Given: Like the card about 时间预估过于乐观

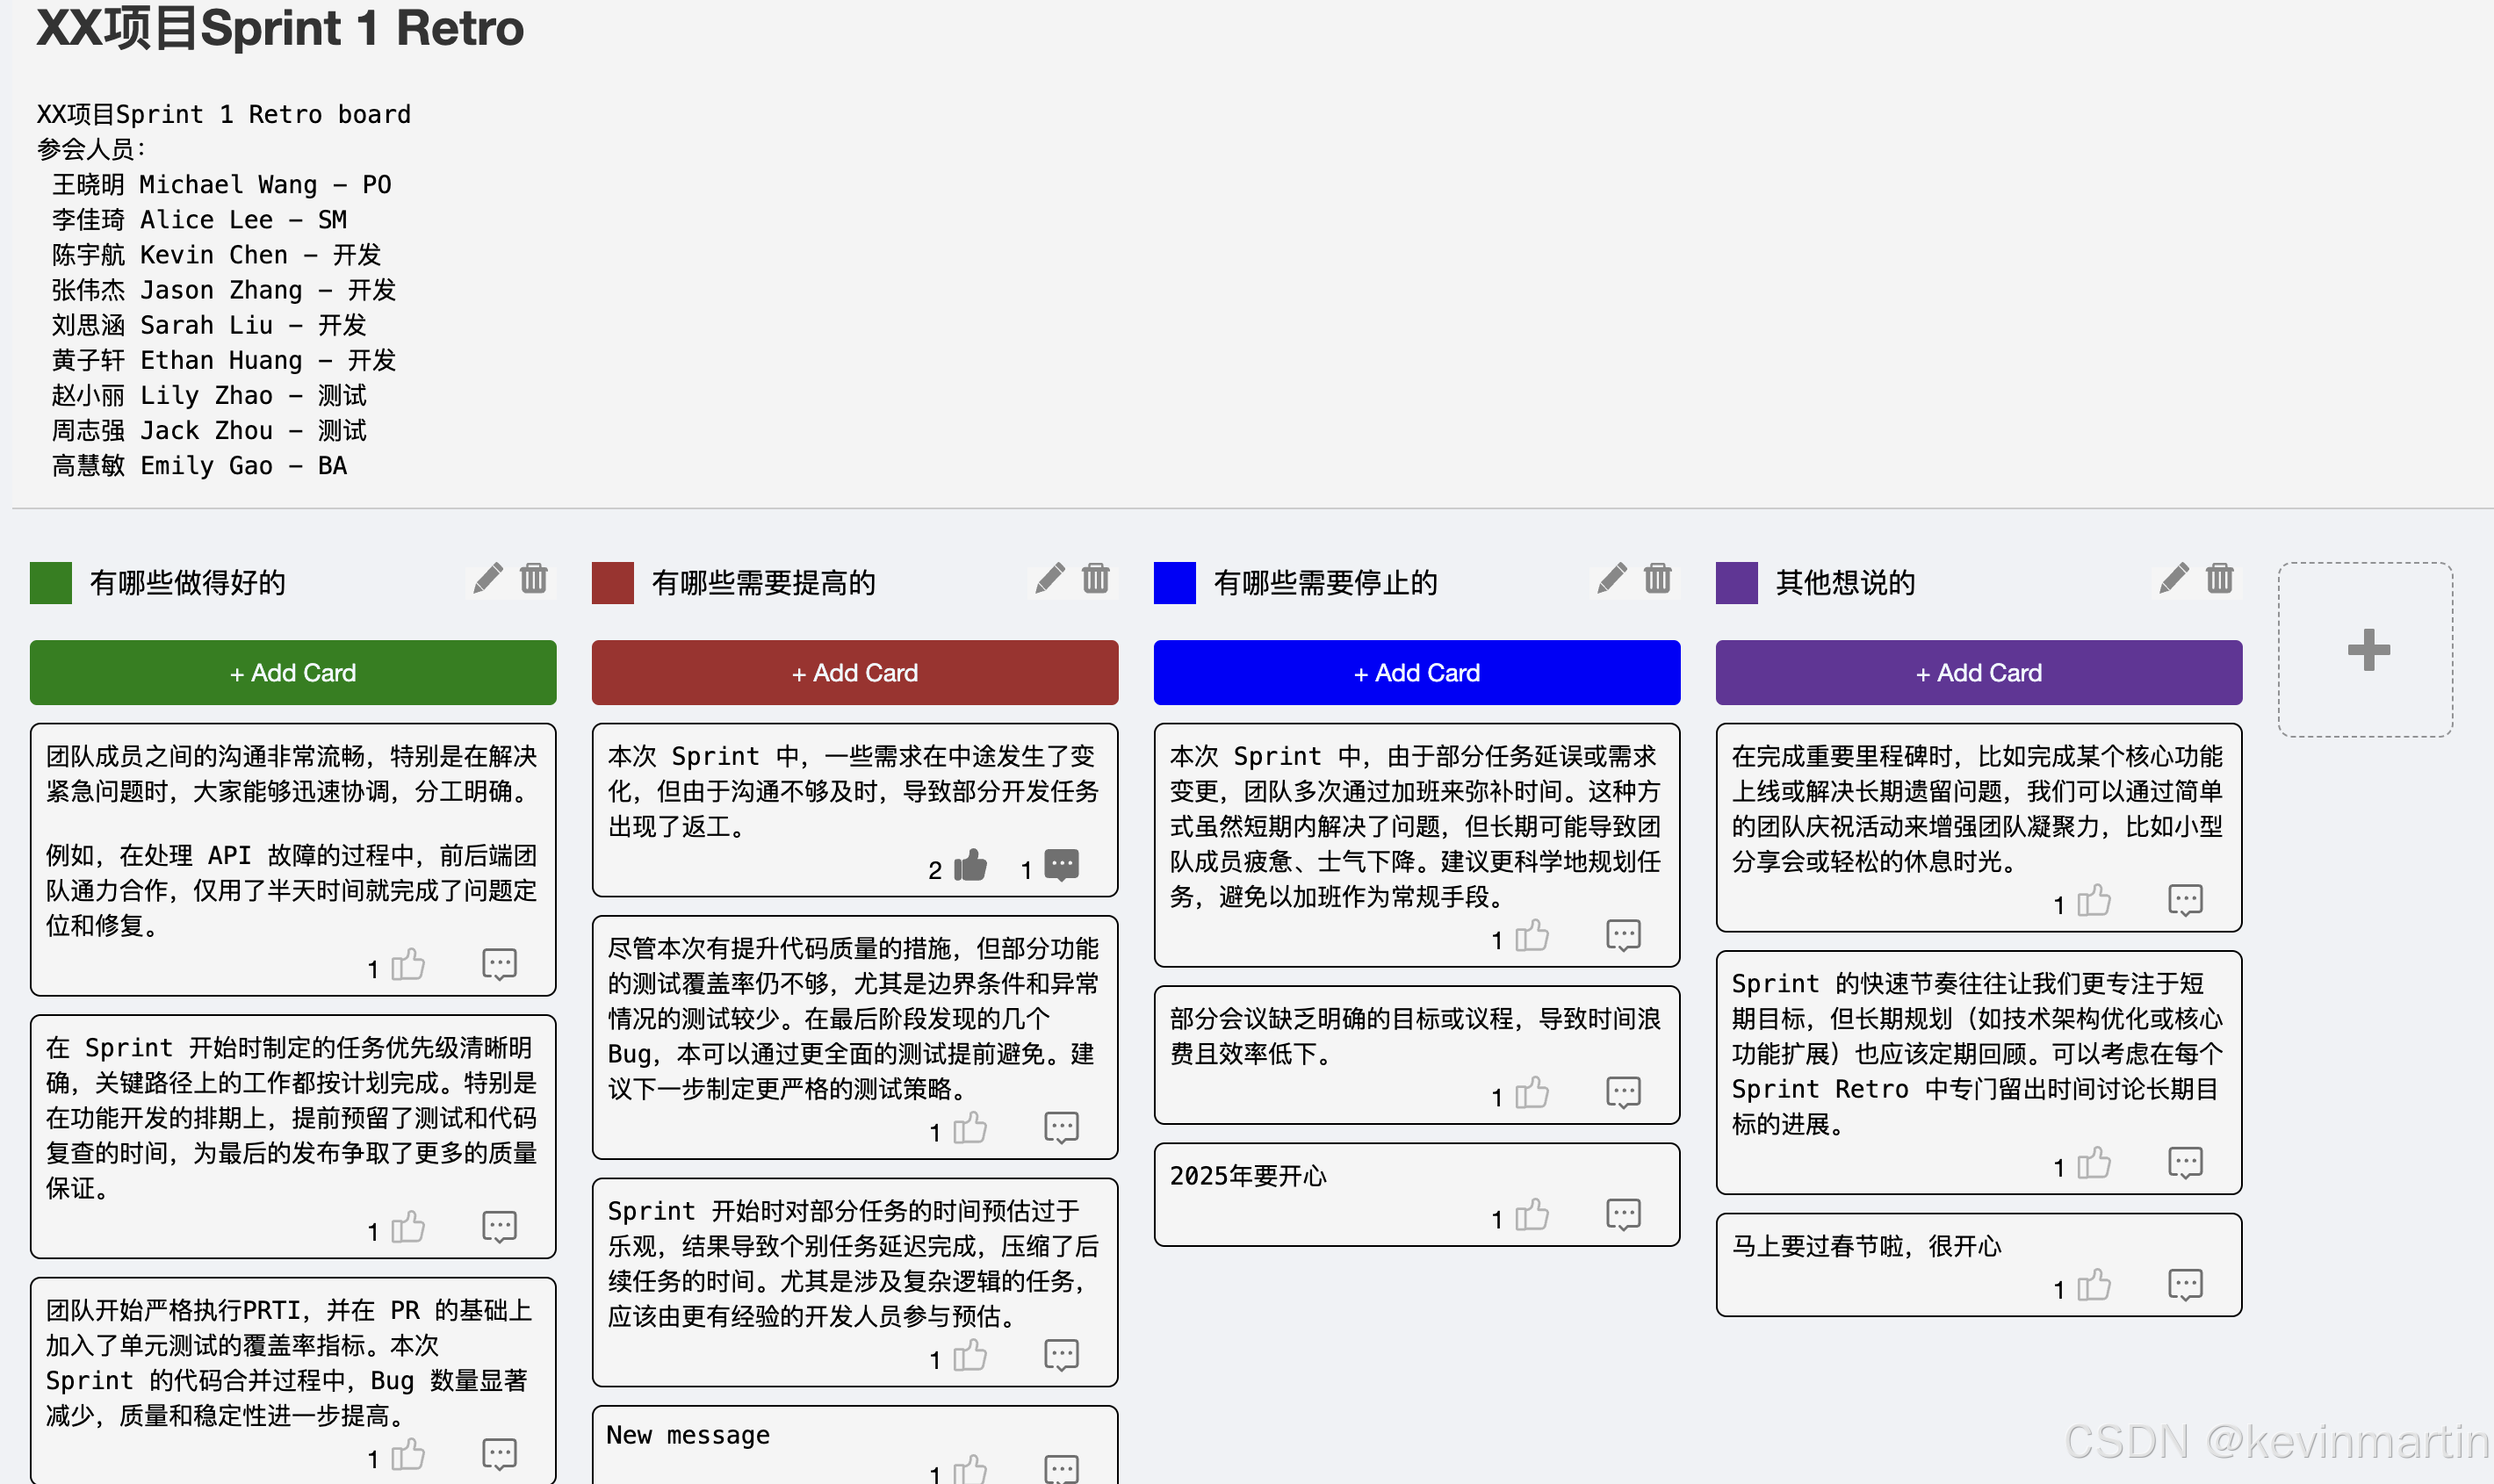Looking at the screenshot, I should coord(970,1356).
